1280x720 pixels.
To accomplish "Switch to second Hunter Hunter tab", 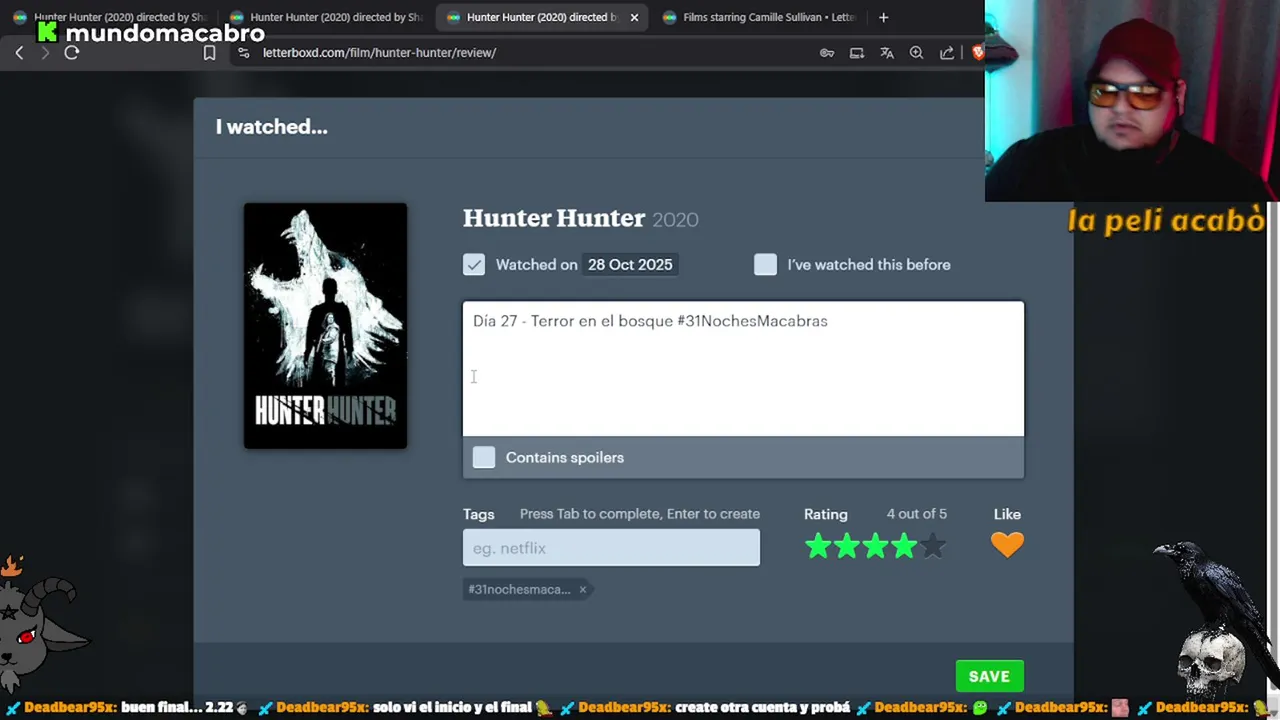I will [325, 17].
